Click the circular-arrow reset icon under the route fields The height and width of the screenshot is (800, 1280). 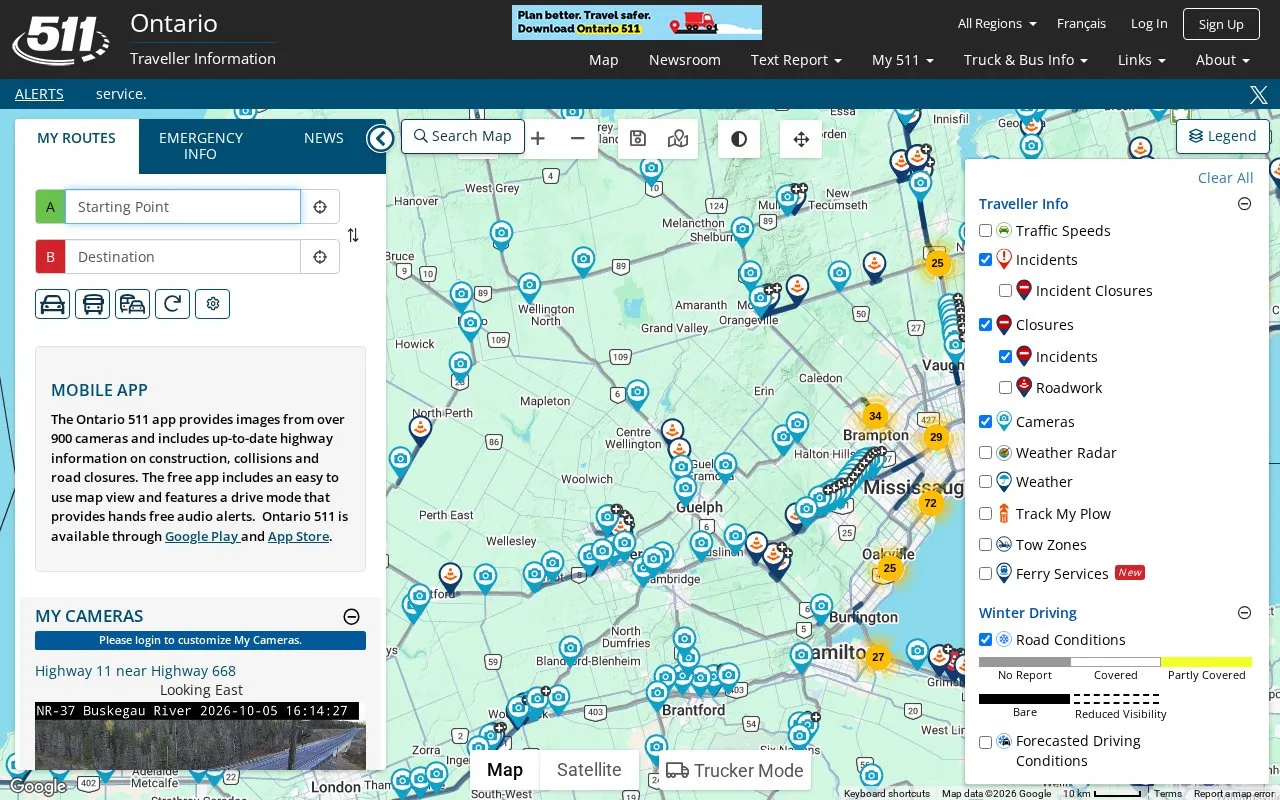(173, 304)
